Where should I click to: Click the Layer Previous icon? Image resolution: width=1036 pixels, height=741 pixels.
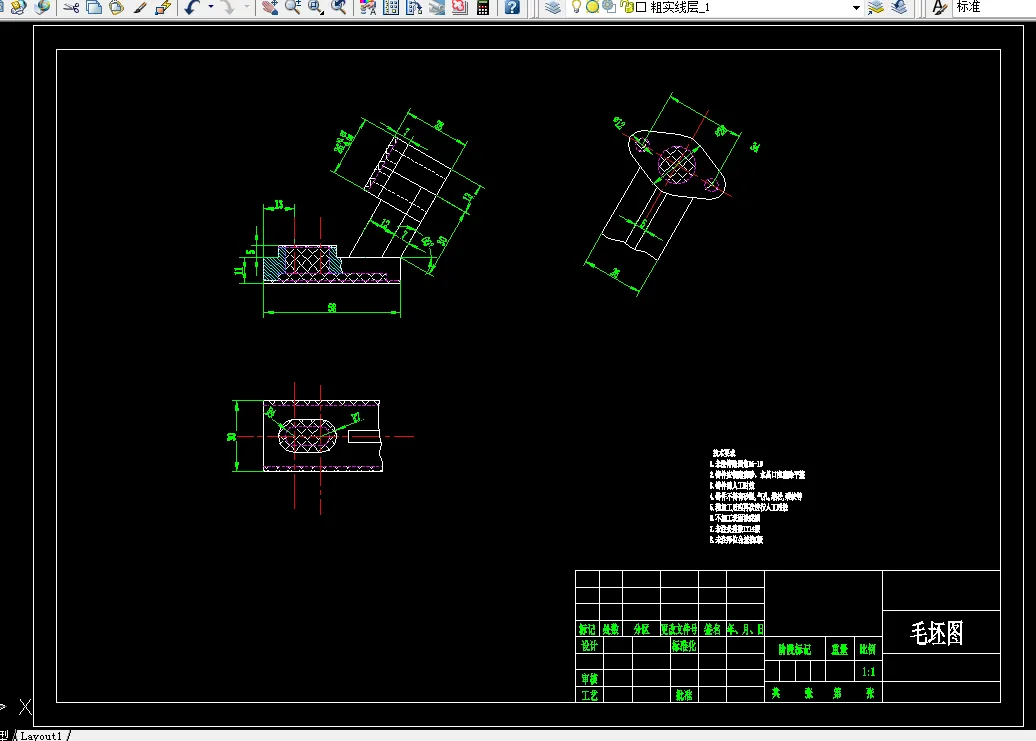tap(899, 7)
